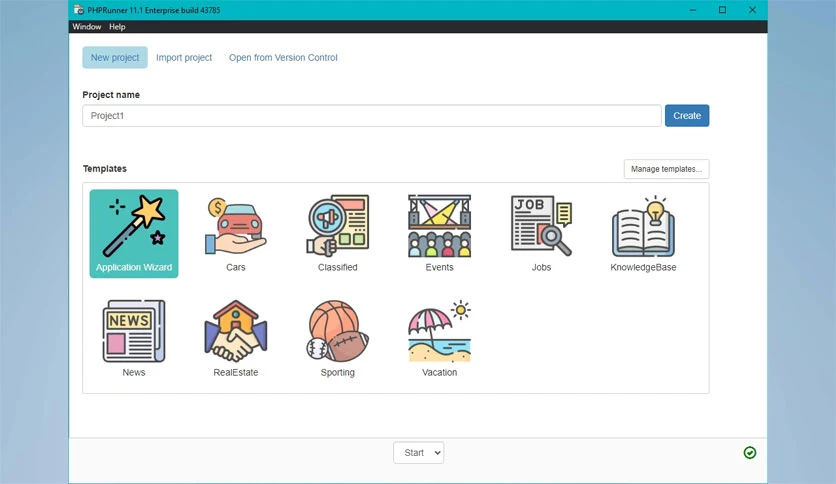Choose the RealEstate handshake icon
This screenshot has height=484, width=836.
coord(236,331)
